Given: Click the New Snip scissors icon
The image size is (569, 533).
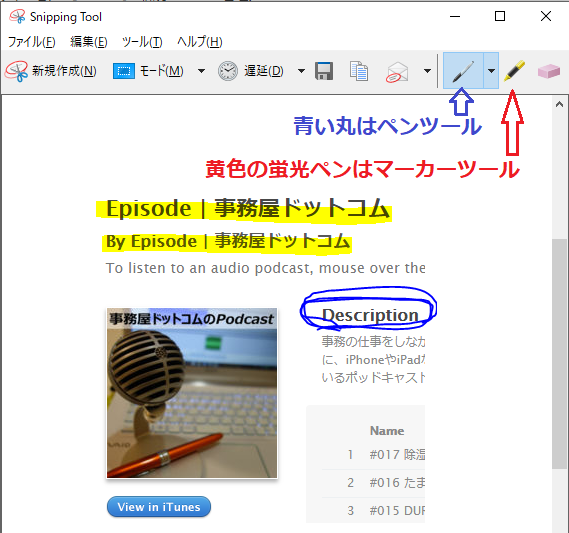Looking at the screenshot, I should [x=16, y=71].
